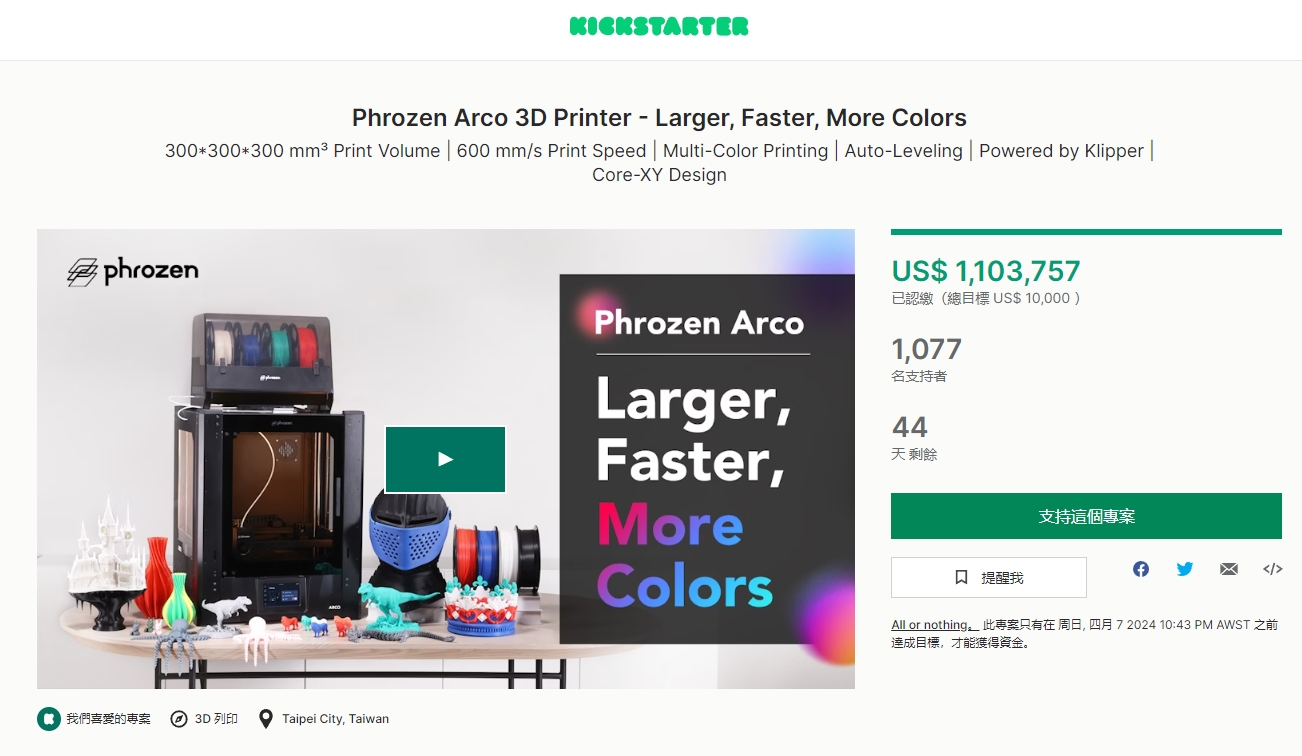The width and height of the screenshot is (1302, 756).
Task: Click the US$ 1,103,757 pledged amount
Action: click(x=986, y=271)
